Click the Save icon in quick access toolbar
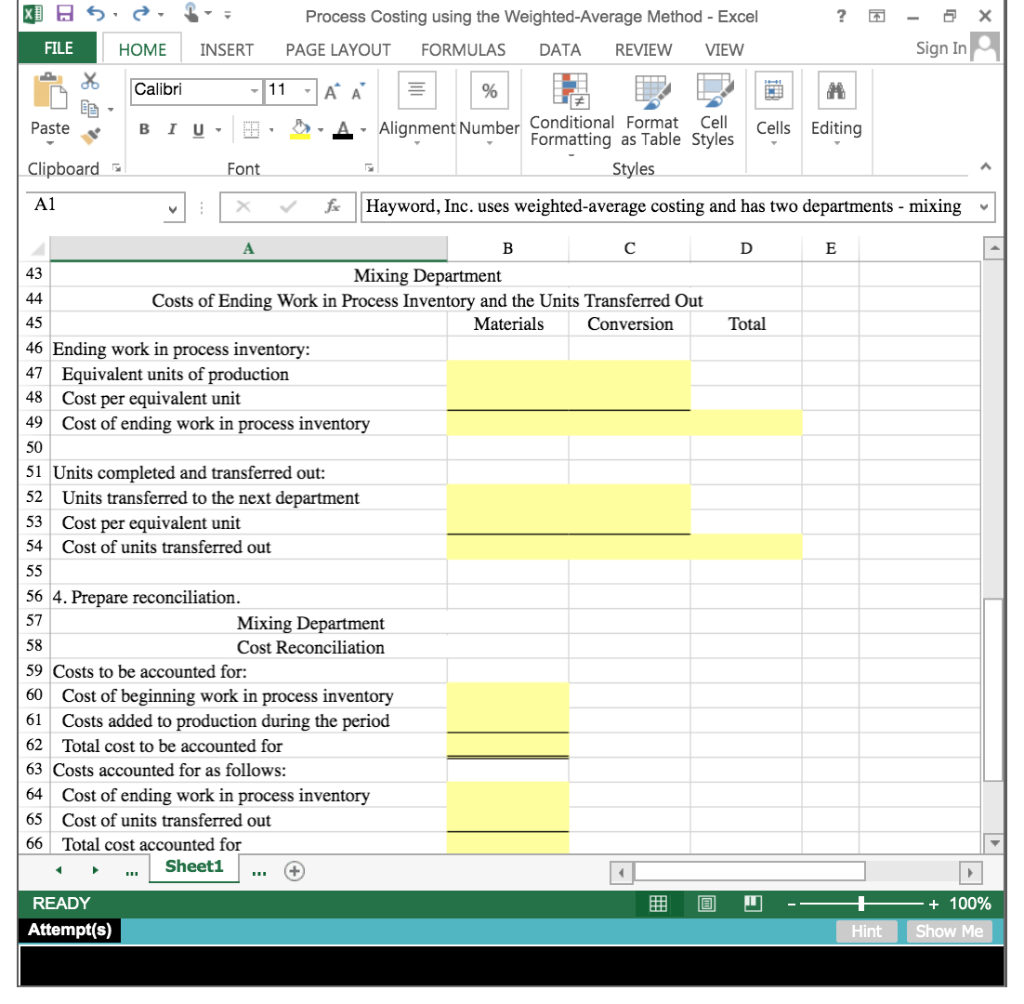The width and height of the screenshot is (1024, 1004). click(65, 13)
